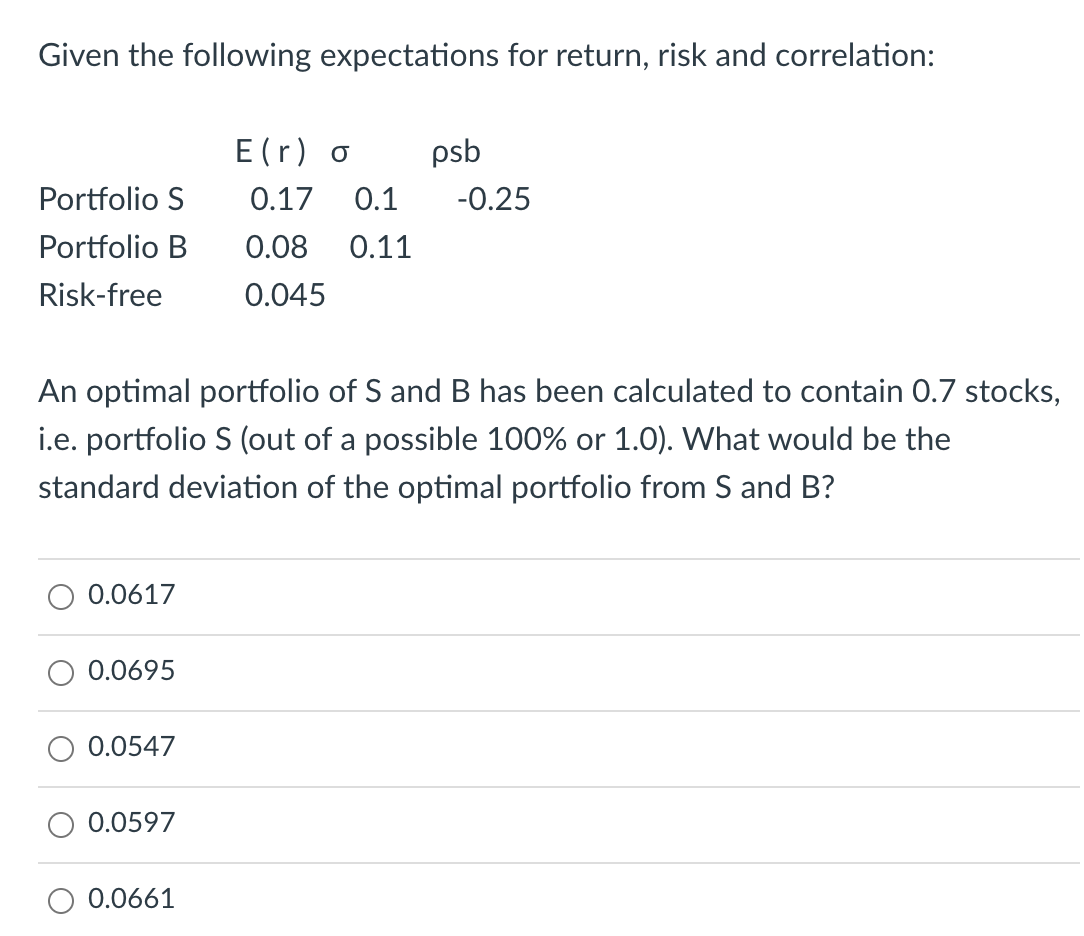Select the 0.0617 answer option
This screenshot has width=1084, height=936.
tap(61, 596)
